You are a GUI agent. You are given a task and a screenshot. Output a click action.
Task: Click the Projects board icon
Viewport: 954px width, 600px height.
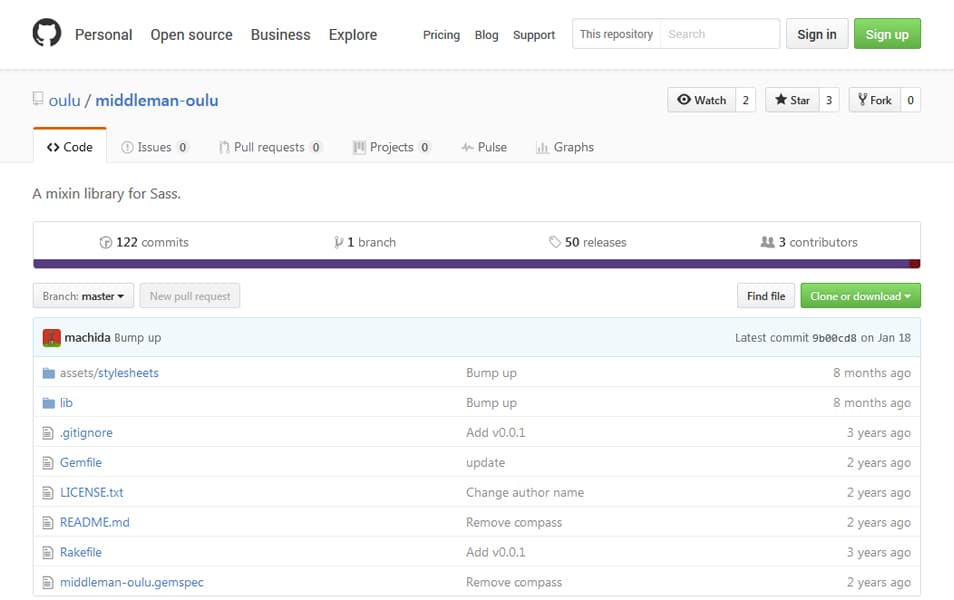click(359, 147)
